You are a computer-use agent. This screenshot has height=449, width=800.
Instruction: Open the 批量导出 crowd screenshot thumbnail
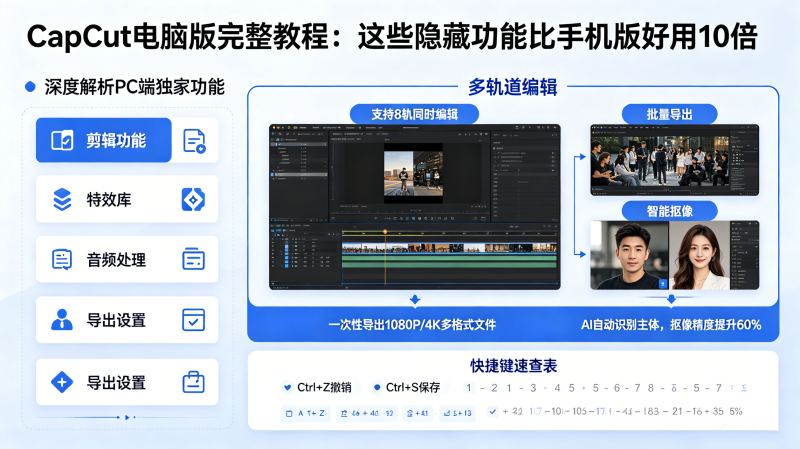674,160
